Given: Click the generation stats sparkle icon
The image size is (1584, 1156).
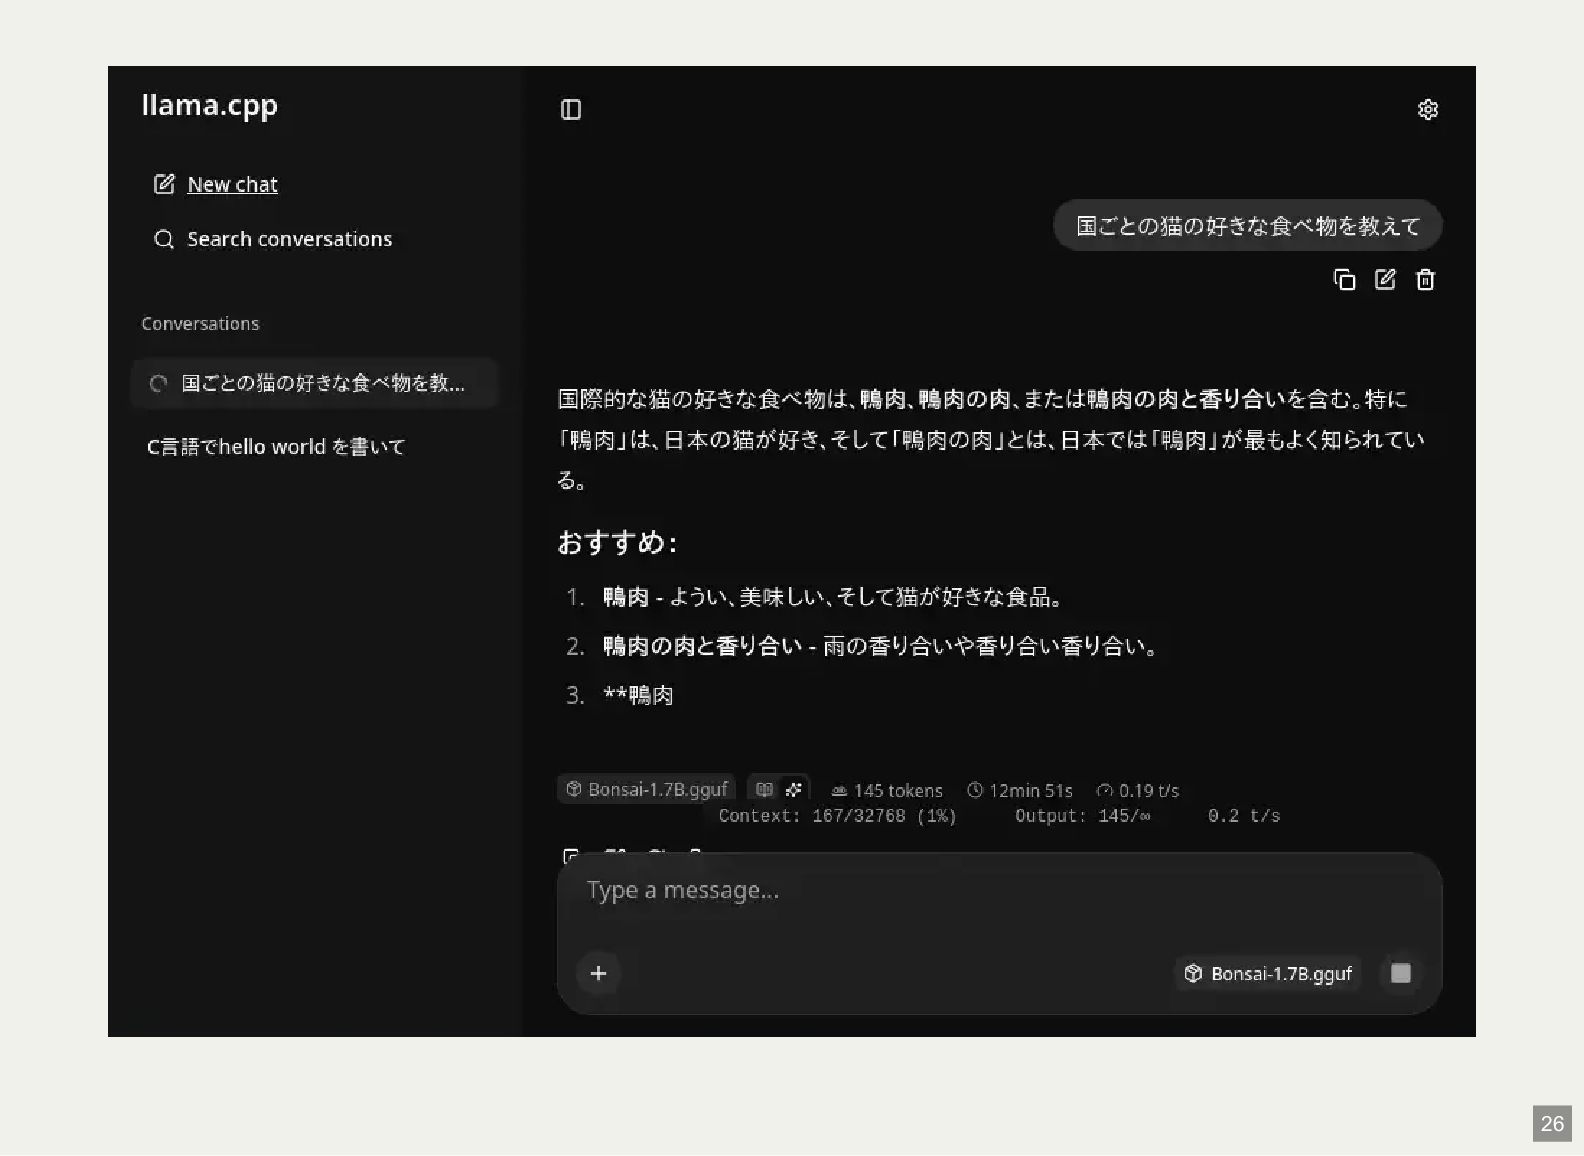Looking at the screenshot, I should 794,789.
